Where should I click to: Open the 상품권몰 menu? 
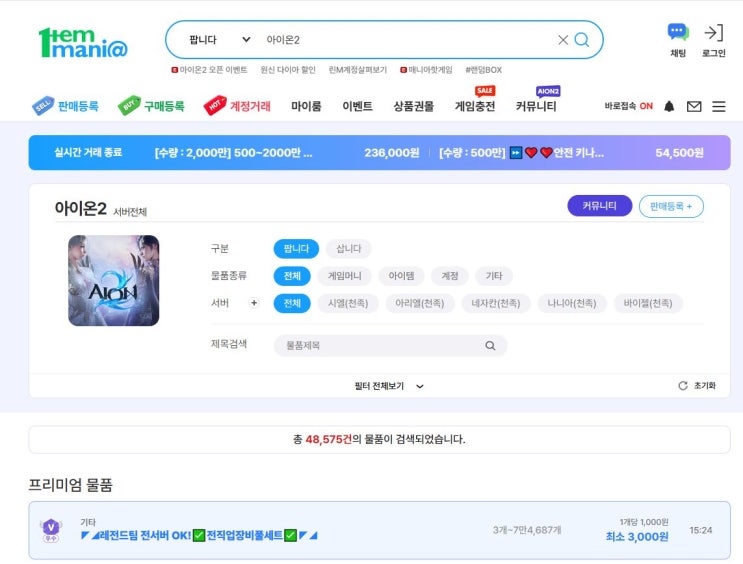(414, 106)
